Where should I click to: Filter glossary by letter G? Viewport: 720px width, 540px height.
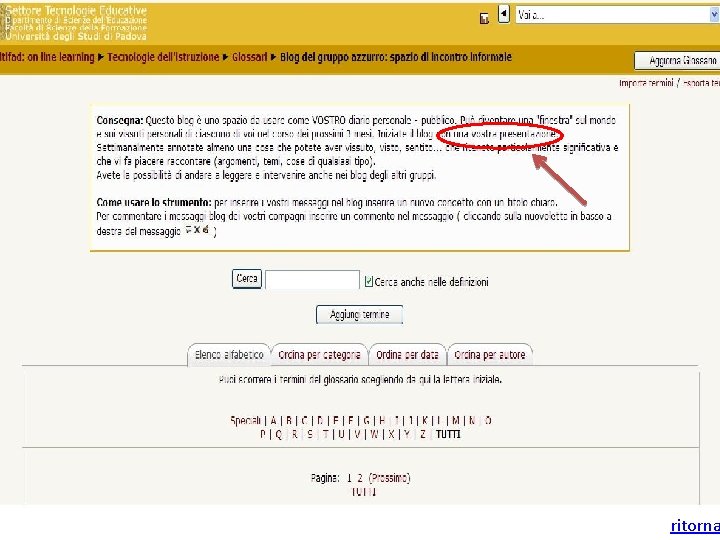pyautogui.click(x=366, y=420)
